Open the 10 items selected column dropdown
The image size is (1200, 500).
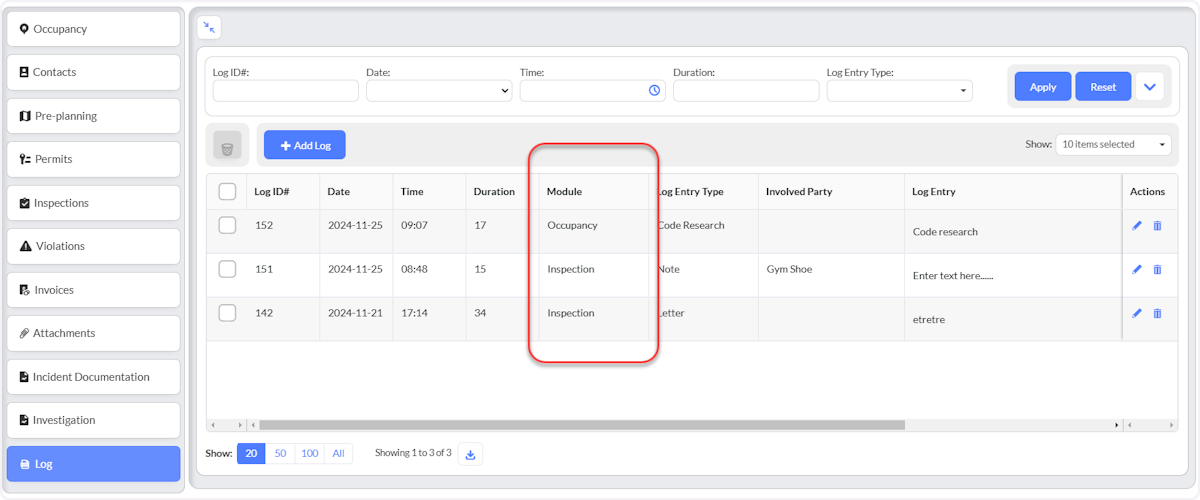coord(1113,145)
